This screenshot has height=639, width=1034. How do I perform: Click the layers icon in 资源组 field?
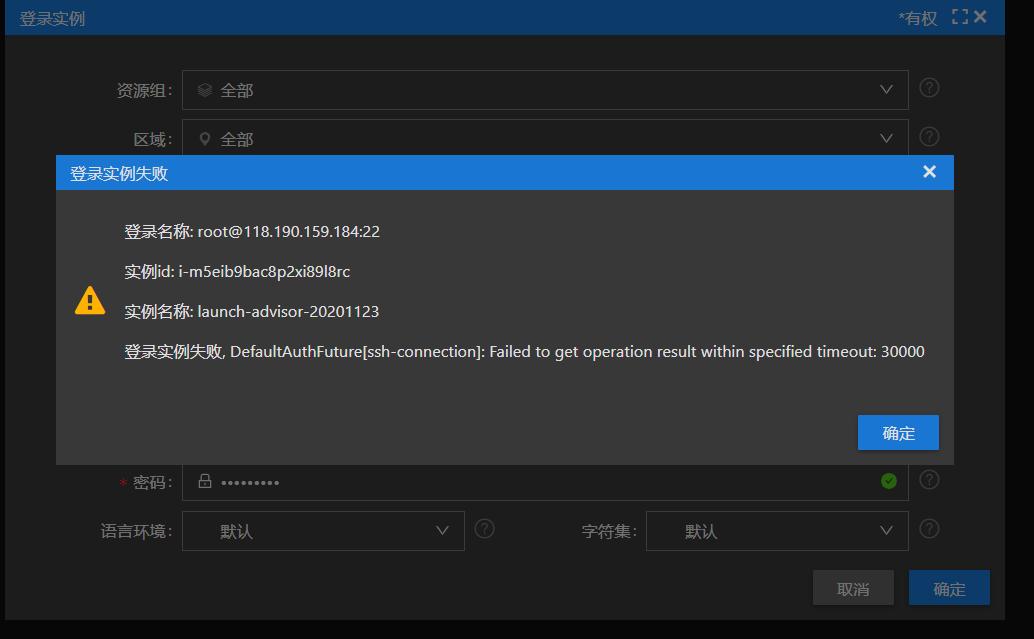pyautogui.click(x=205, y=90)
